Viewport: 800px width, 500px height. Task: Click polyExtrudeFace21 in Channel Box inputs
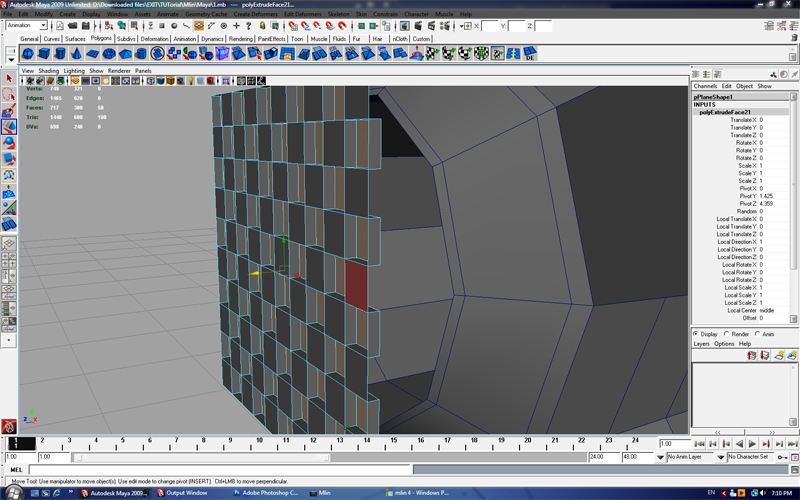coord(725,112)
